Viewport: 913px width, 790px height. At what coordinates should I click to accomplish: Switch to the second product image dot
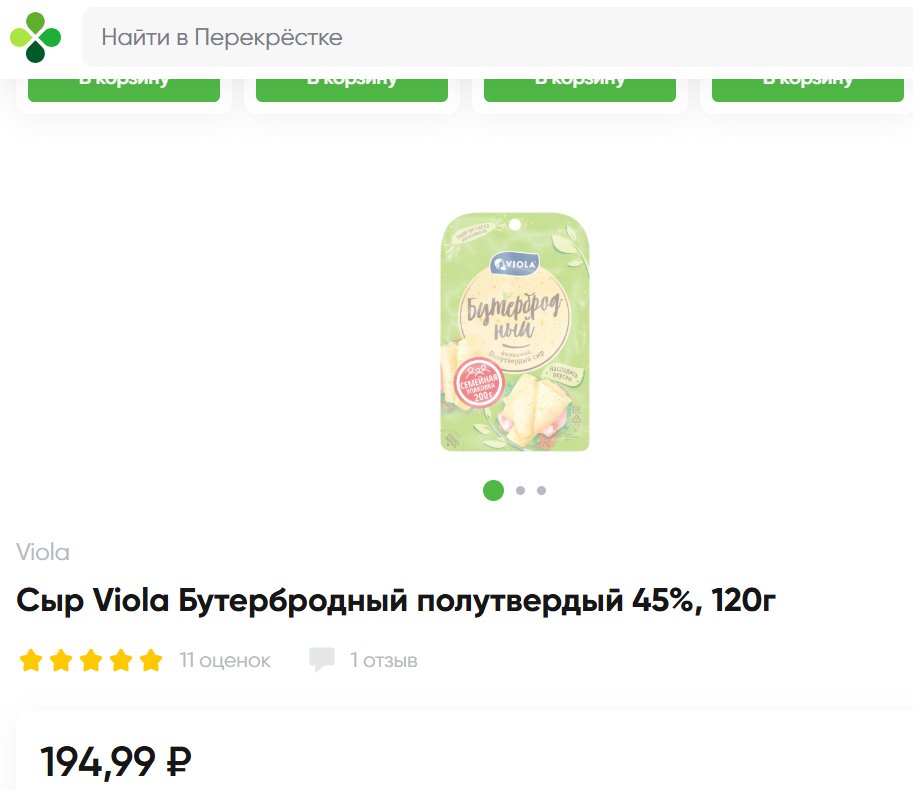(520, 491)
